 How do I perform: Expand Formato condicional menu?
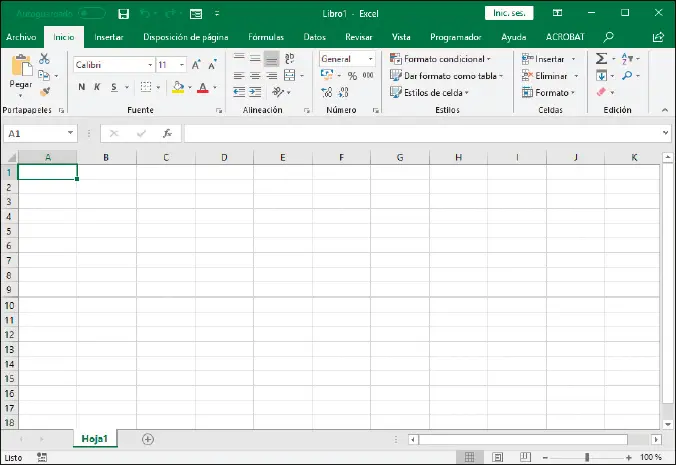440,59
